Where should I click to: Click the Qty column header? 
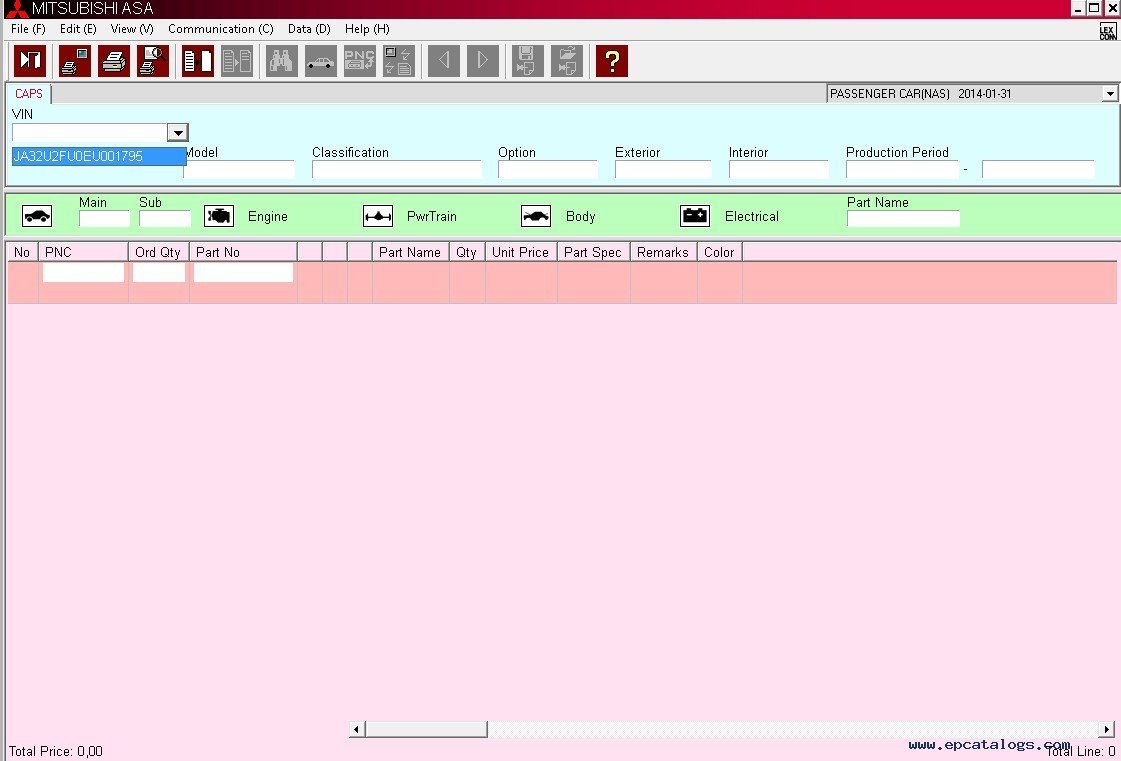coord(468,252)
